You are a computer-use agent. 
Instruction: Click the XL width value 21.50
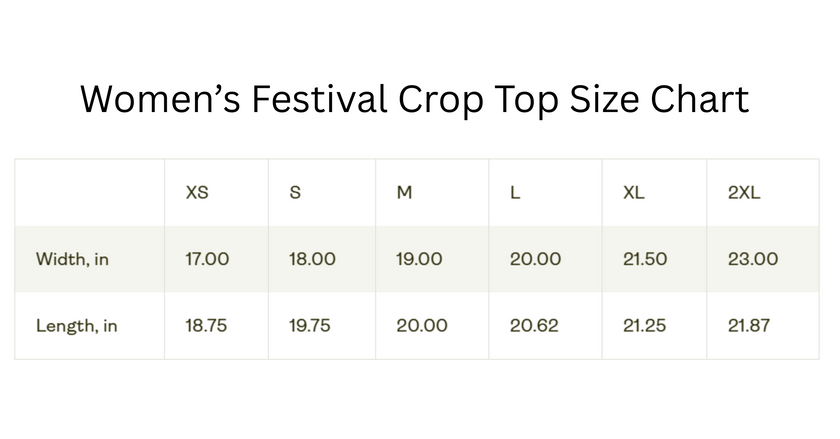pyautogui.click(x=645, y=259)
